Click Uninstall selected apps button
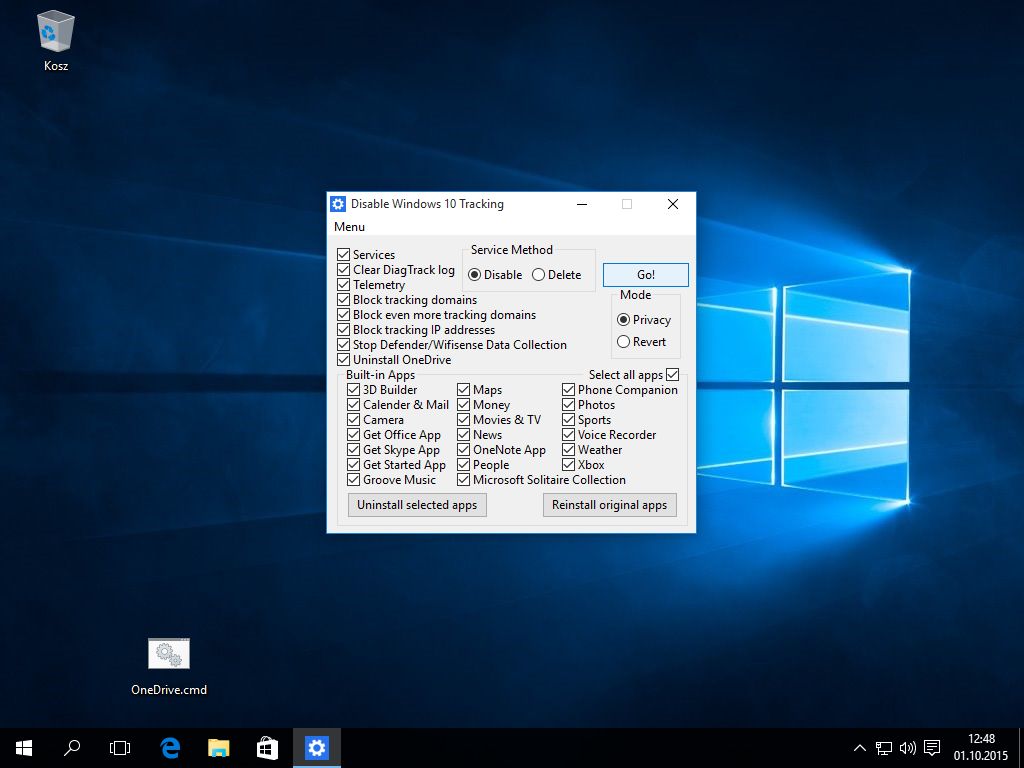The height and width of the screenshot is (768, 1024). pyautogui.click(x=417, y=505)
